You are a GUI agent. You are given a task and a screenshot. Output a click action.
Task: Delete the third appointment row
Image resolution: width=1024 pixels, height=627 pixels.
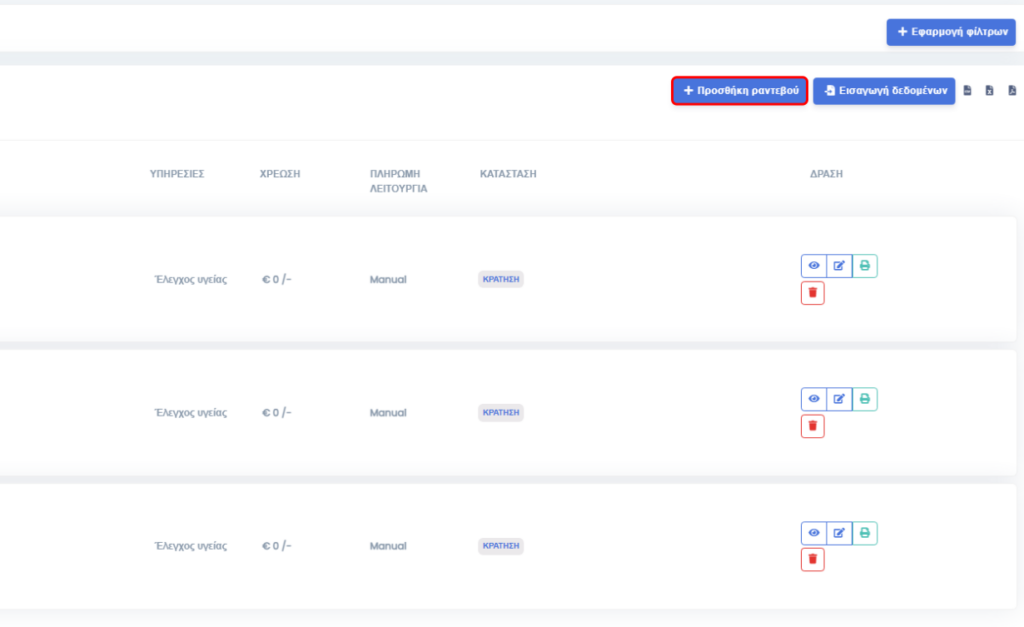click(x=812, y=559)
